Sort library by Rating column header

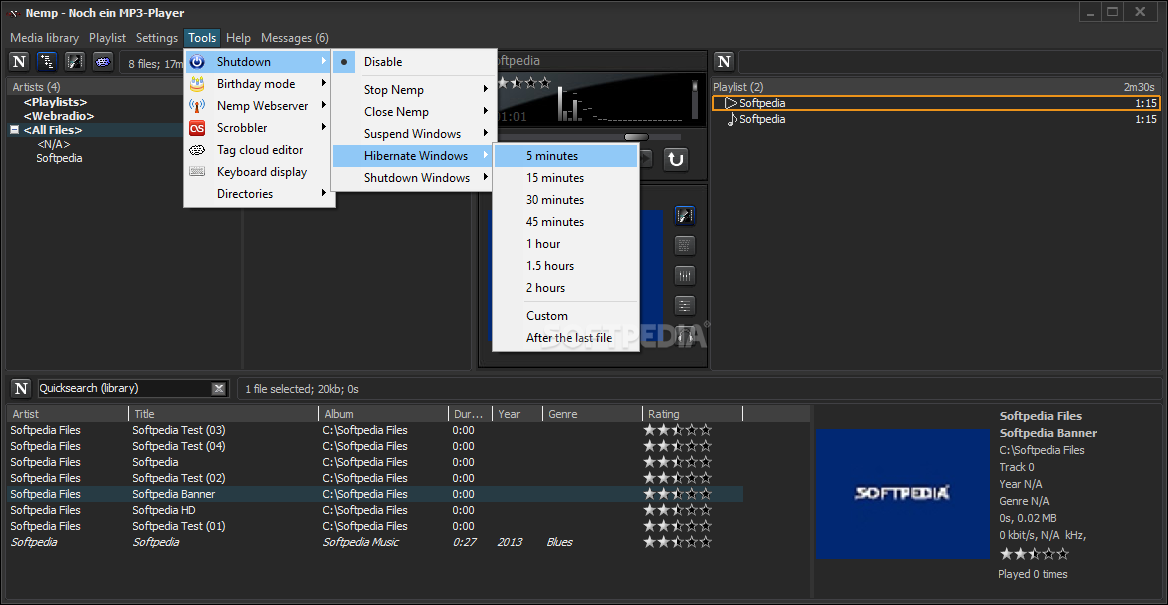click(693, 414)
